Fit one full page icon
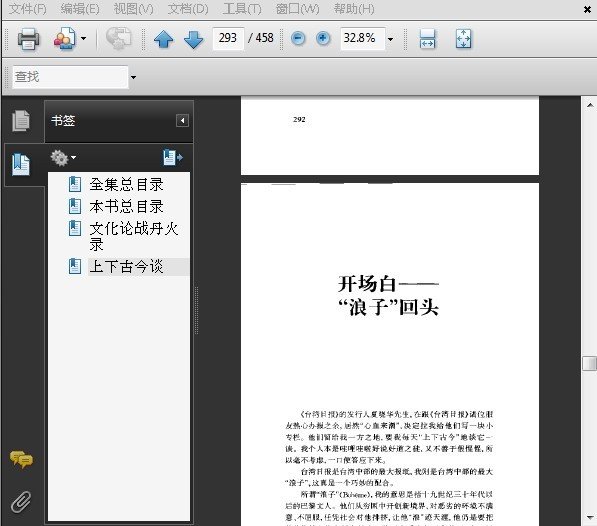 pyautogui.click(x=463, y=39)
